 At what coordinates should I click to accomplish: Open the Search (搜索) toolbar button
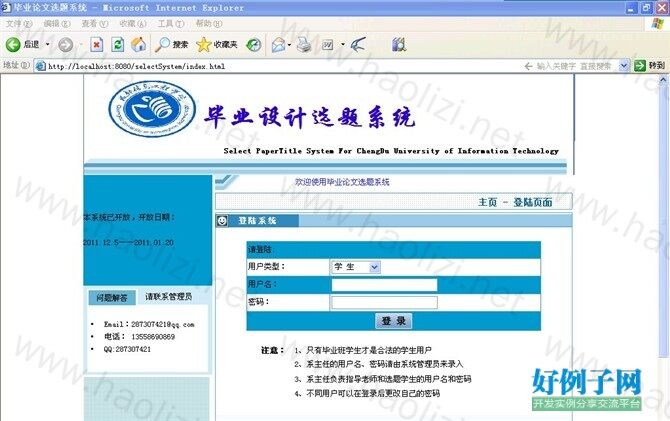point(171,45)
